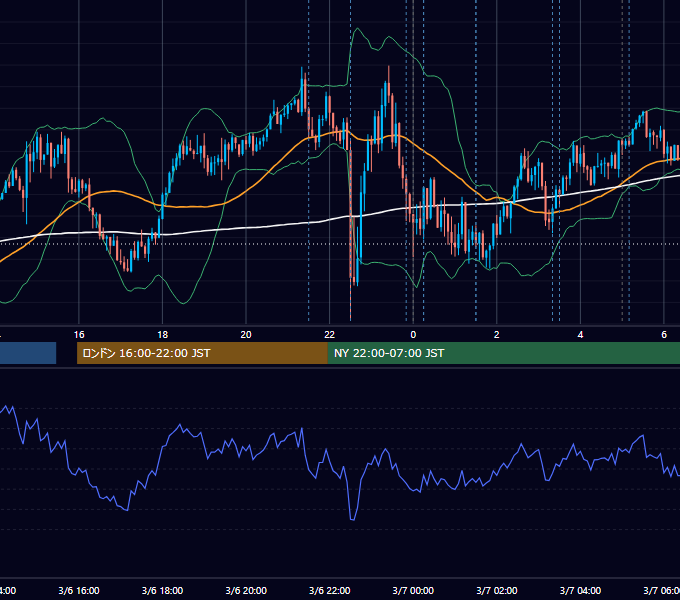Click the 3/6 22:00 time label
The height and width of the screenshot is (600, 680).
point(330,590)
